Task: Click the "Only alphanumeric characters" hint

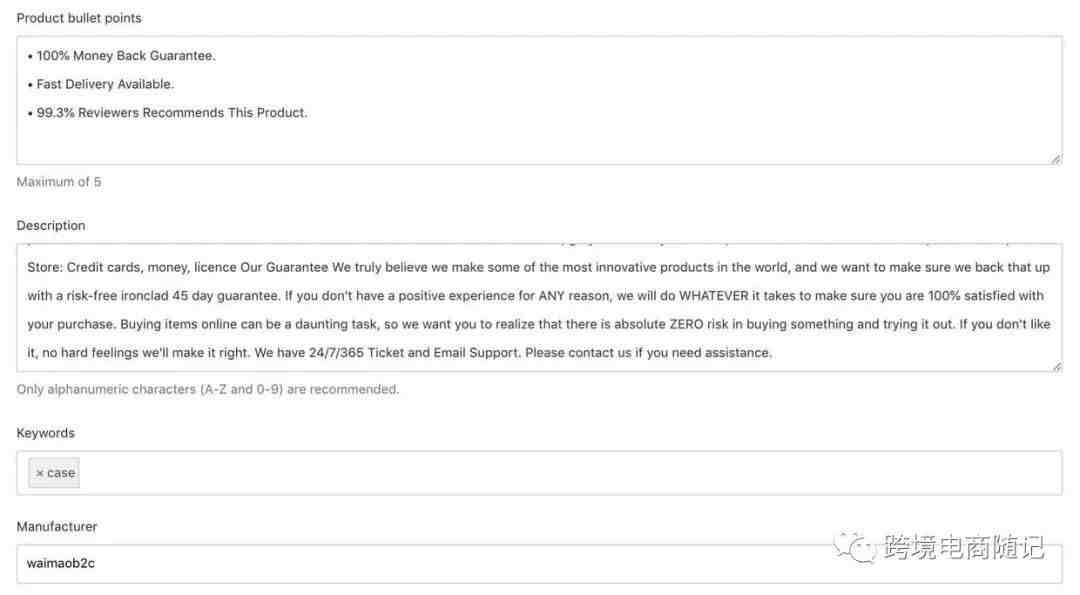Action: 207,389
